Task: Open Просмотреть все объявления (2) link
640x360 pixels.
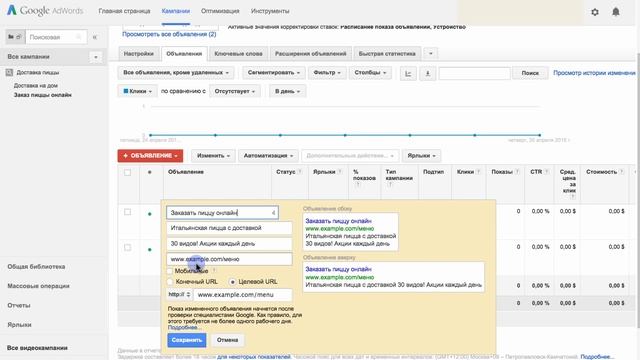Action: click(x=169, y=34)
